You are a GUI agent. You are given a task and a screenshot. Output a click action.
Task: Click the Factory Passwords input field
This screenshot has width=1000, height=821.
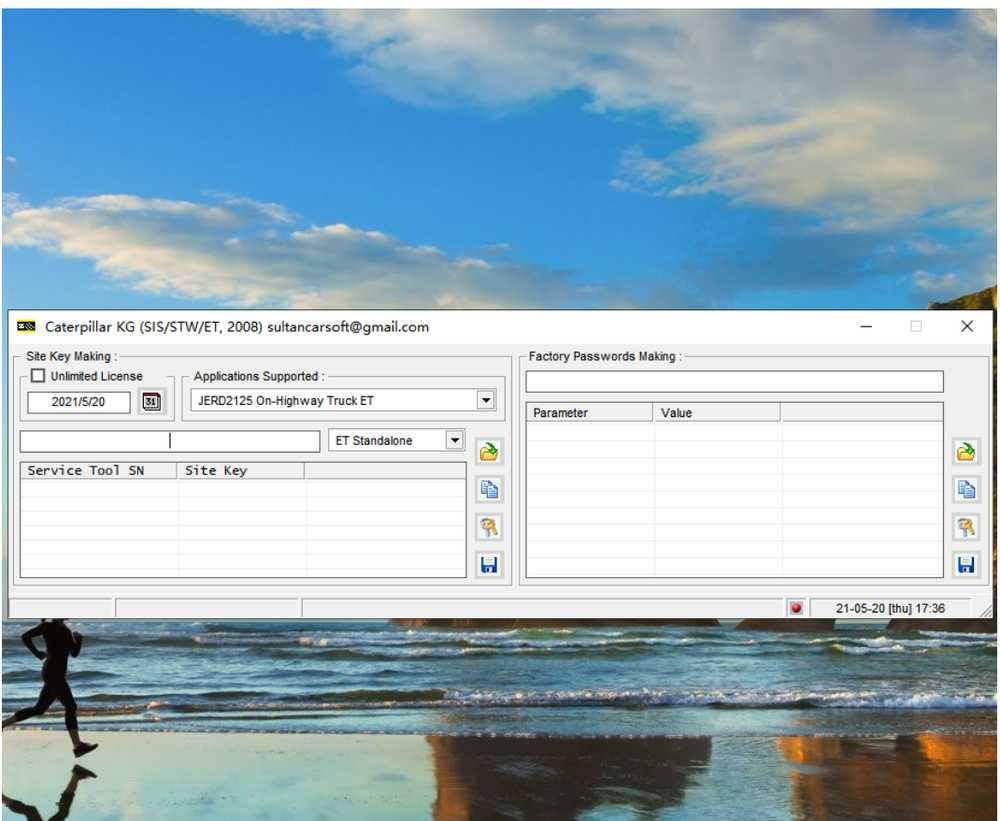tap(734, 382)
